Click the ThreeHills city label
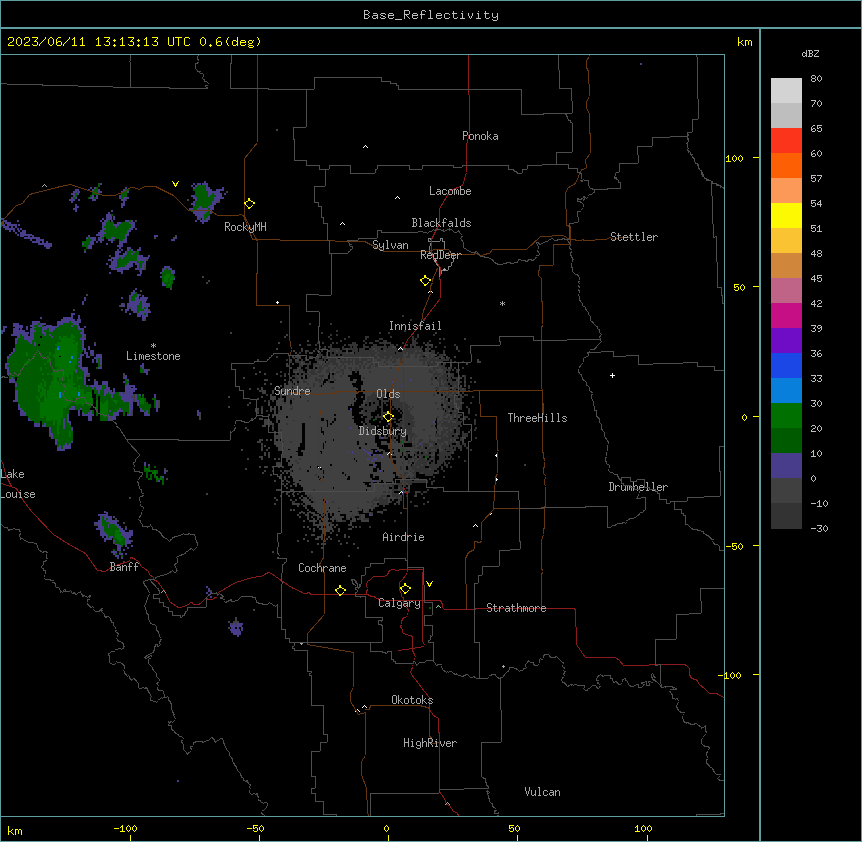 537,418
